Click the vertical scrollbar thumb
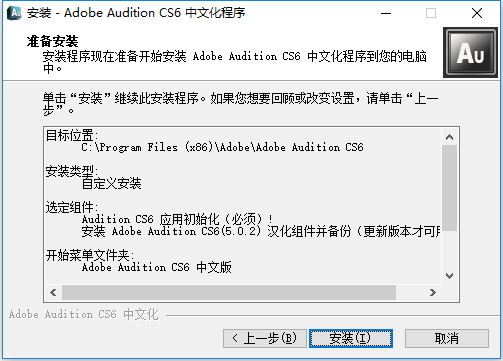Viewport: 503px width, 361px height. (449, 188)
